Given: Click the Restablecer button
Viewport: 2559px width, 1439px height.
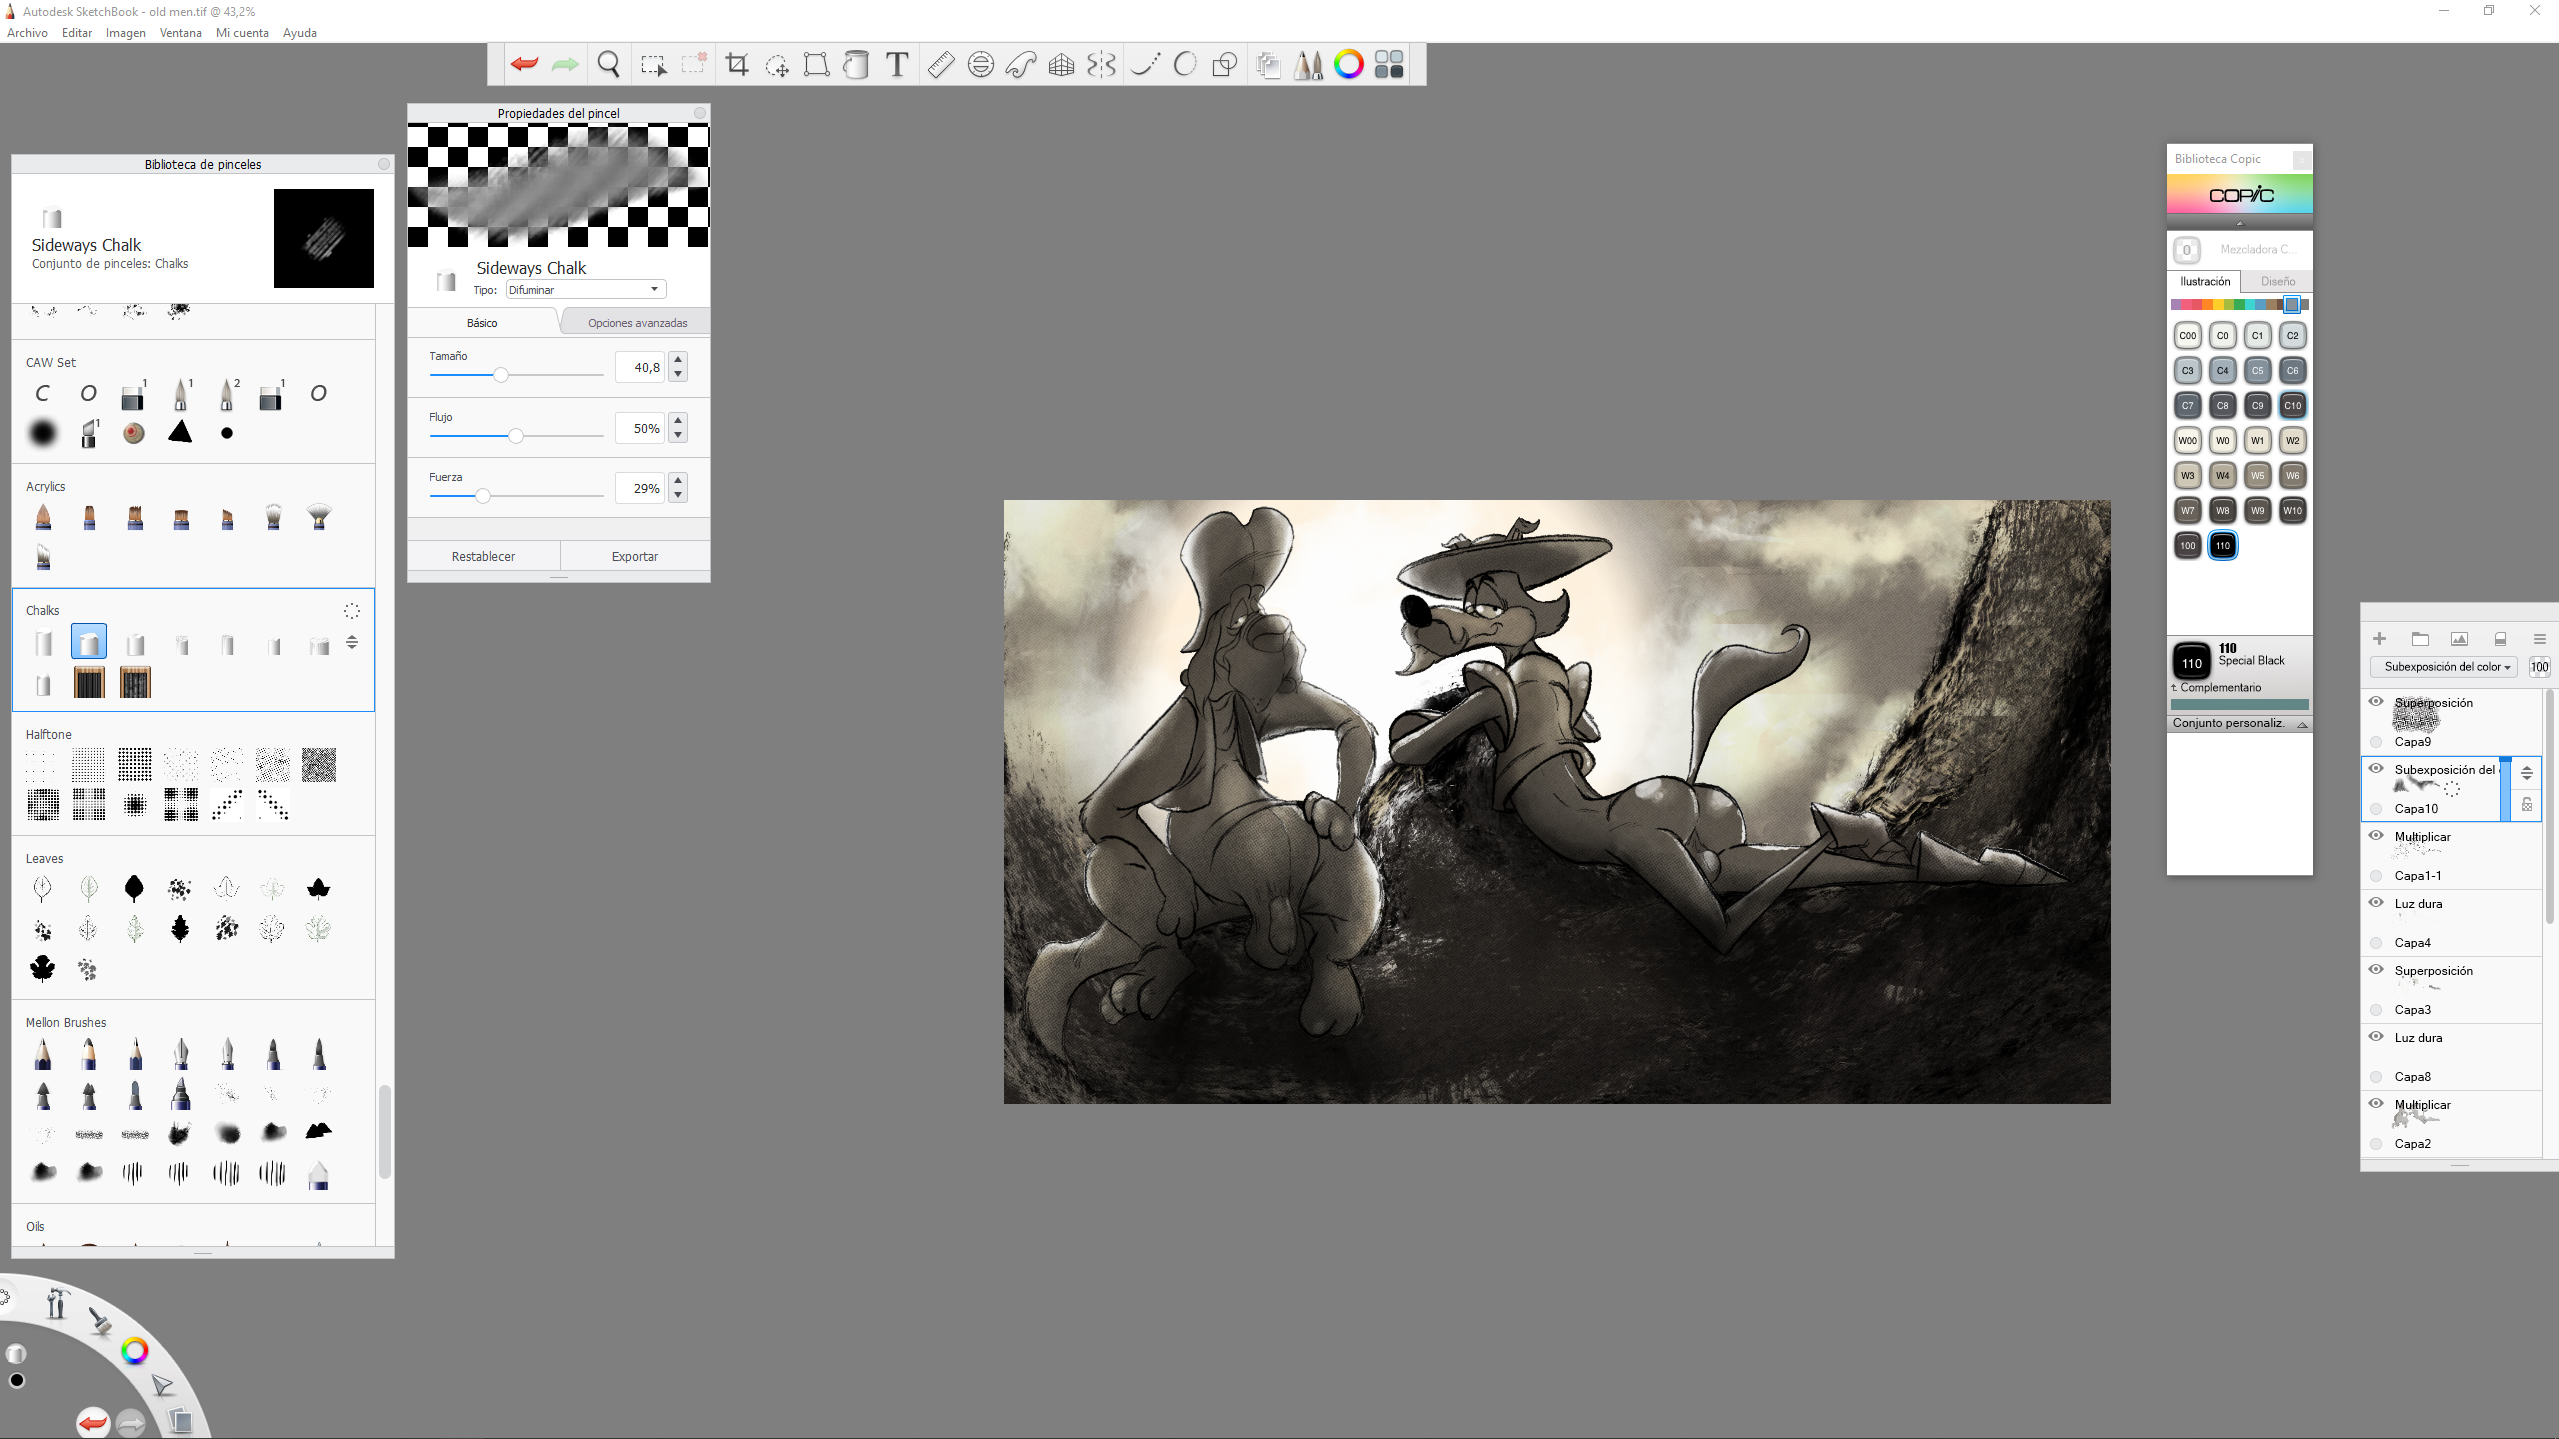Looking at the screenshot, I should click(483, 557).
